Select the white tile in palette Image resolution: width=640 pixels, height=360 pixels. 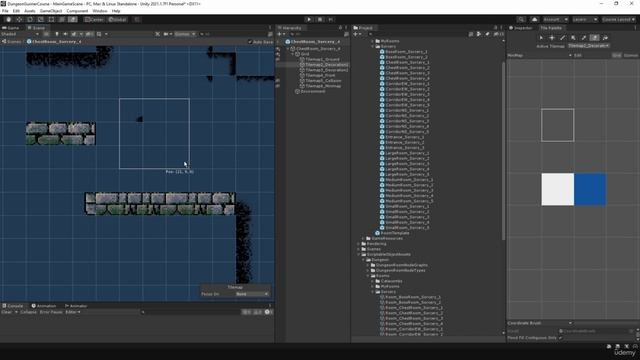click(558, 189)
